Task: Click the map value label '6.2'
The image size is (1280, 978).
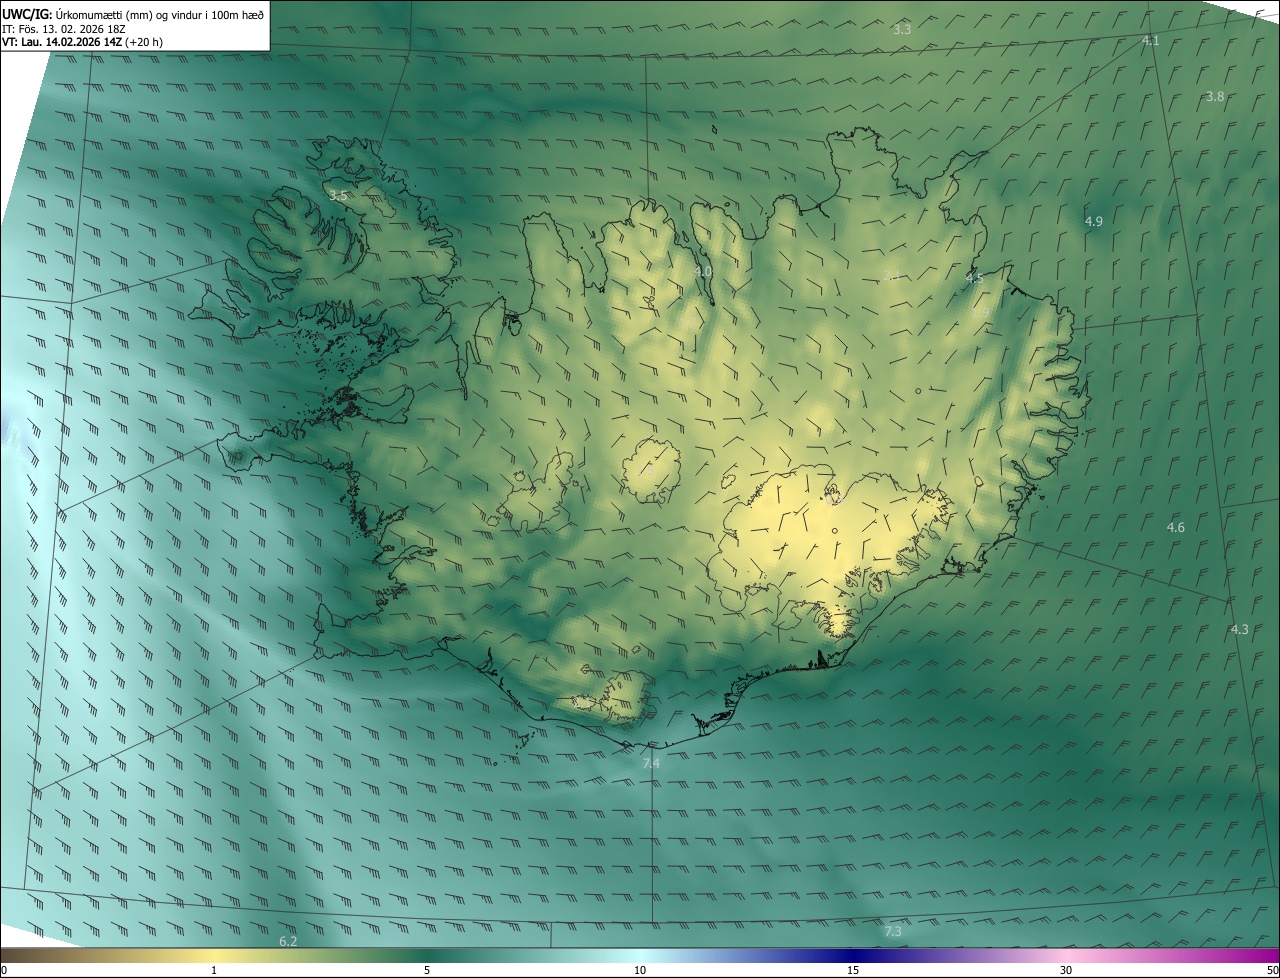Action: coord(288,941)
